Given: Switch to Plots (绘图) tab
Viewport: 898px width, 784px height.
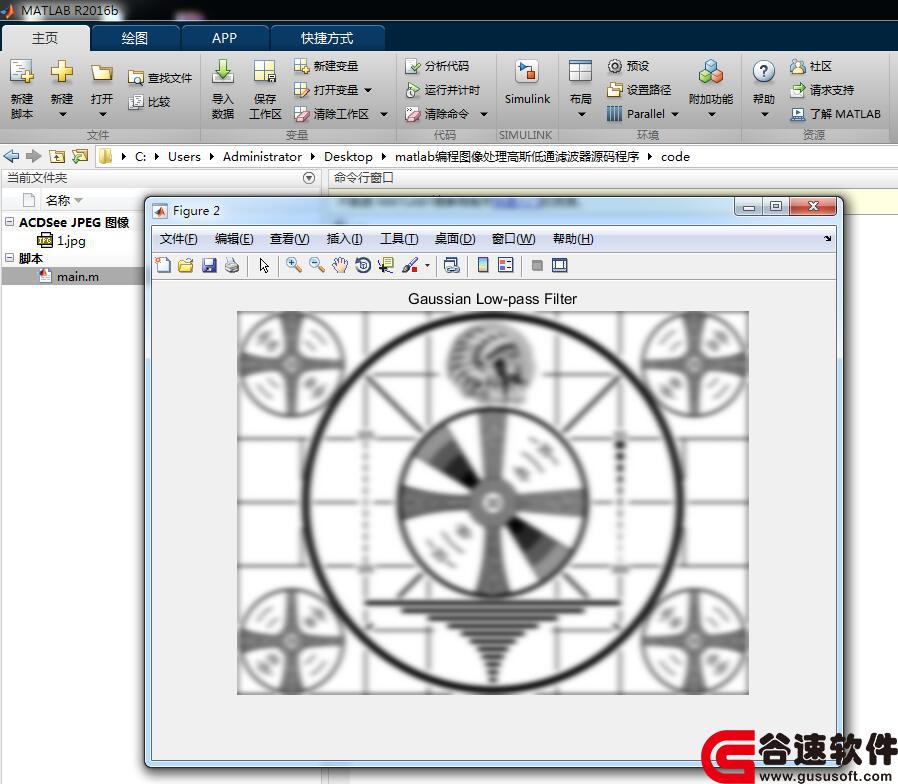Looking at the screenshot, I should tap(135, 38).
